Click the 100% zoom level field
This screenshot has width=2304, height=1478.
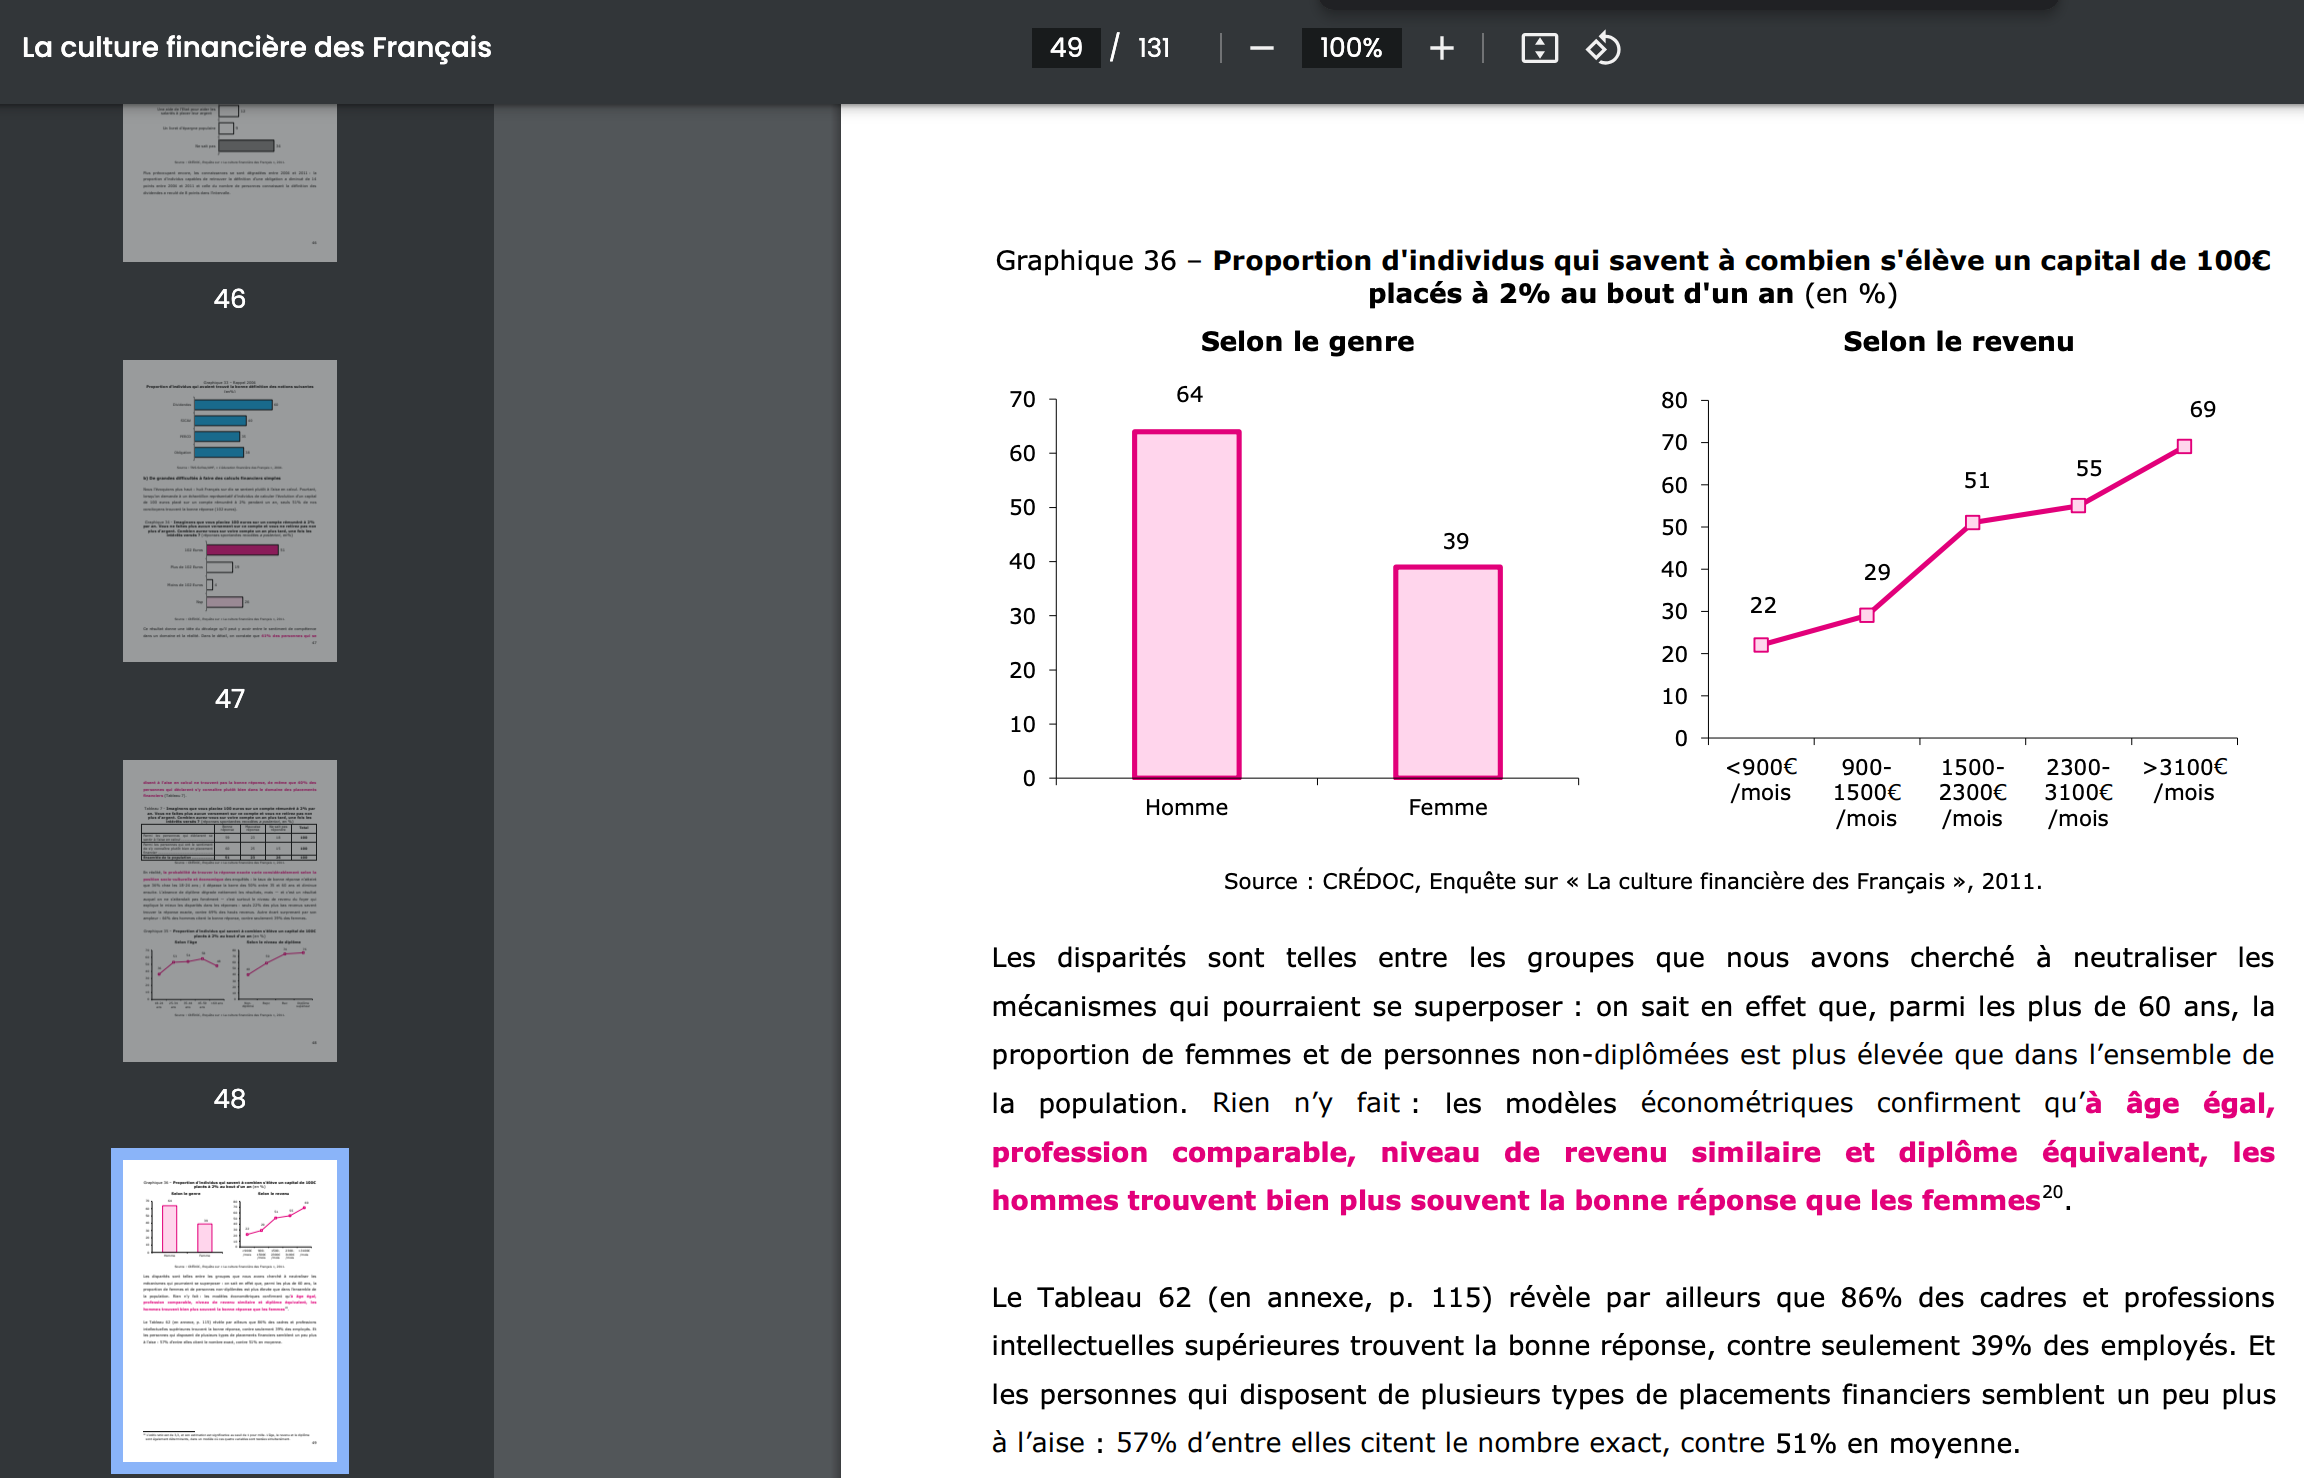point(1351,48)
